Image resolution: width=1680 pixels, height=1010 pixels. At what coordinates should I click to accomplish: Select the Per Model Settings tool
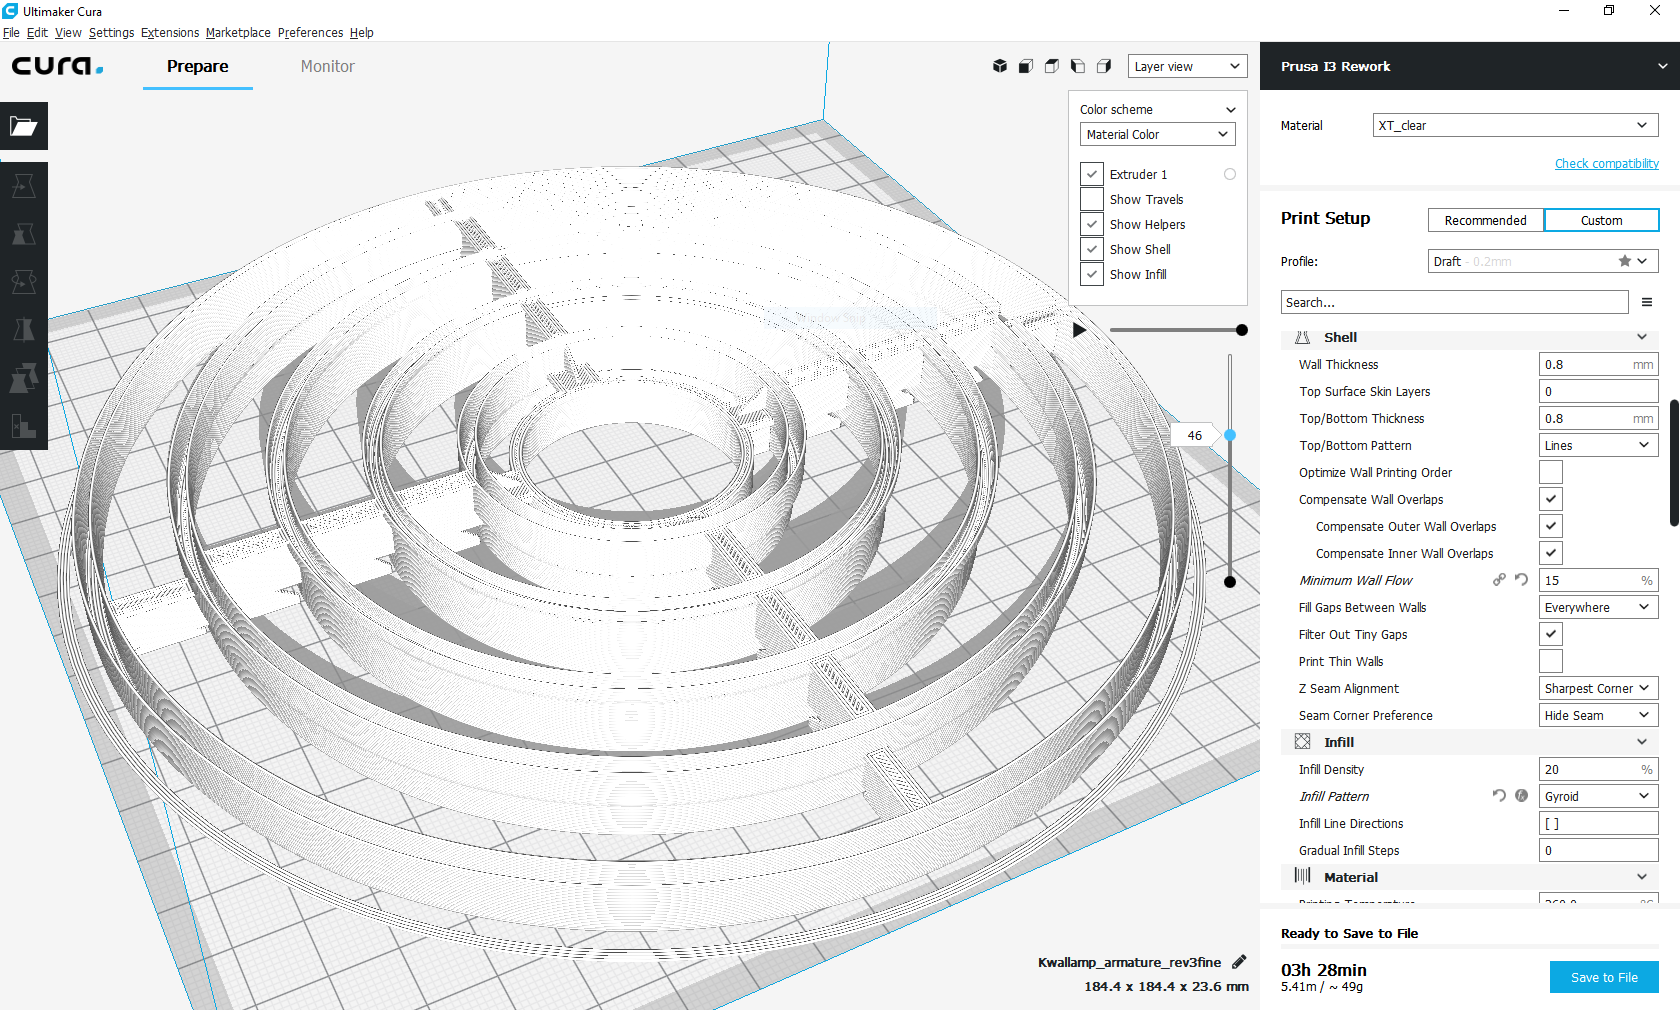(x=24, y=378)
